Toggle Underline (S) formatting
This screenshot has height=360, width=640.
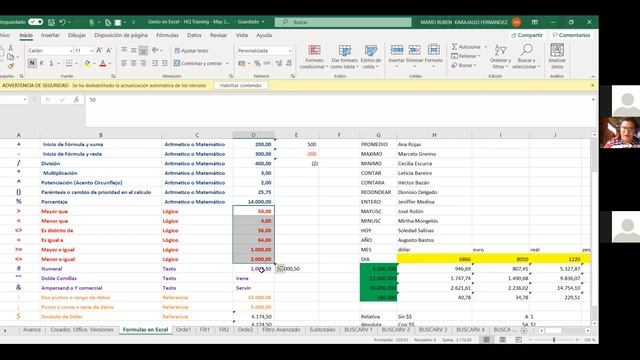click(51, 63)
